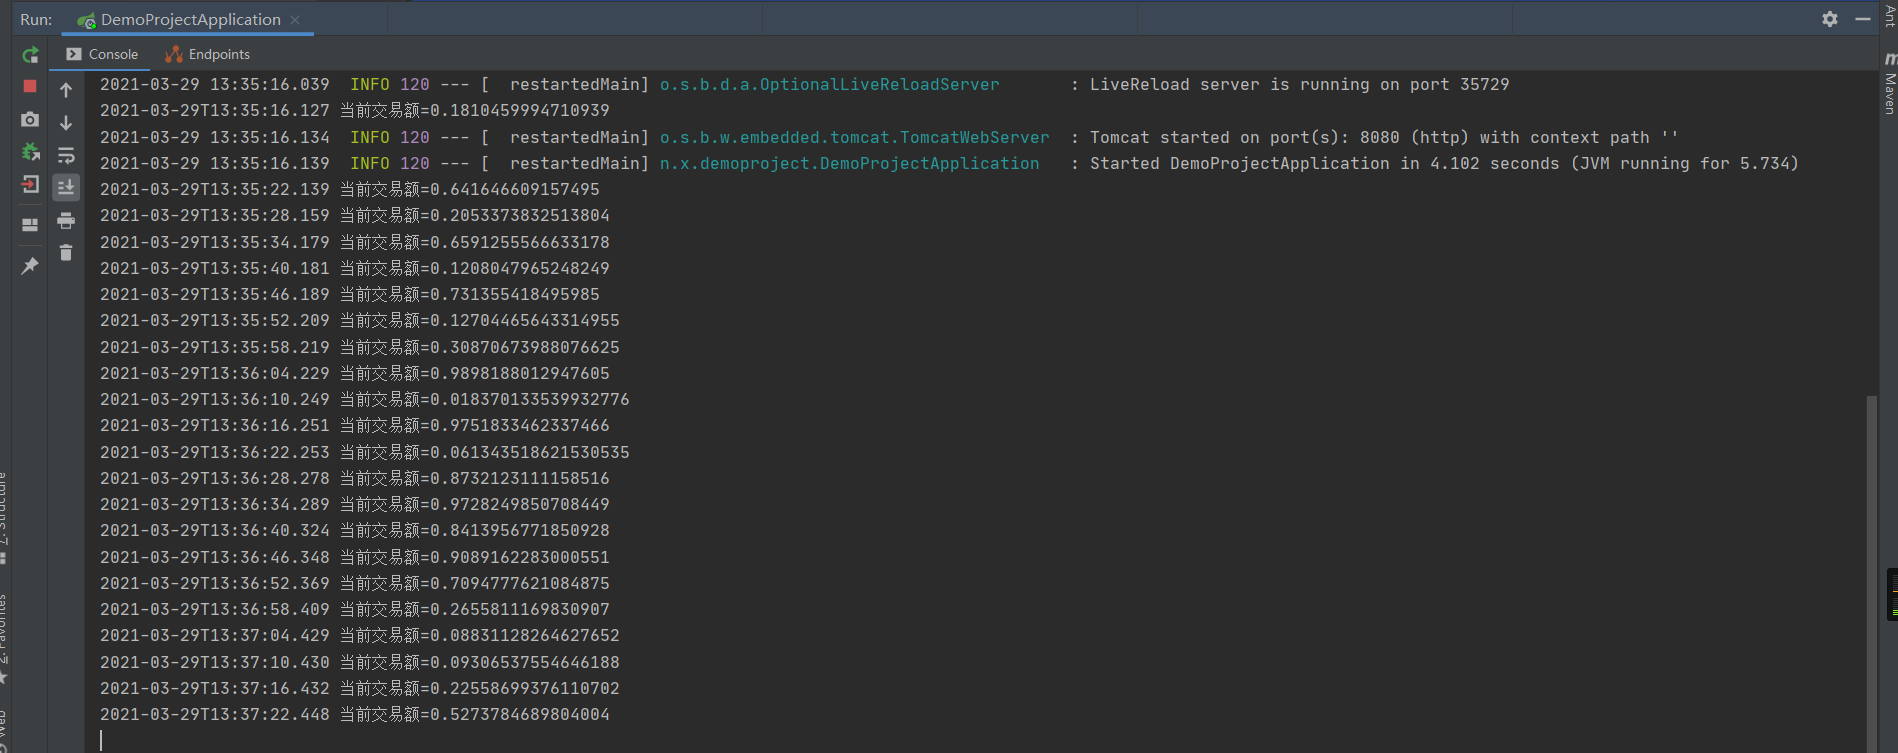Click the log line with 0.641646609157495
The width and height of the screenshot is (1898, 753).
349,190
